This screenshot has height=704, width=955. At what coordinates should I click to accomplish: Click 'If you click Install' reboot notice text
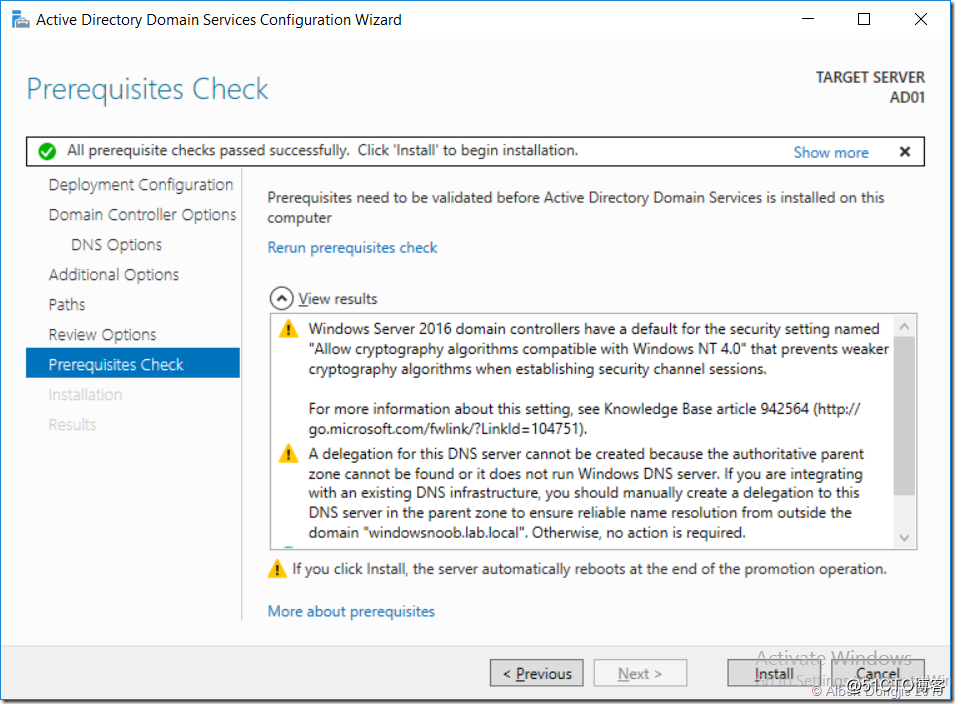click(589, 569)
